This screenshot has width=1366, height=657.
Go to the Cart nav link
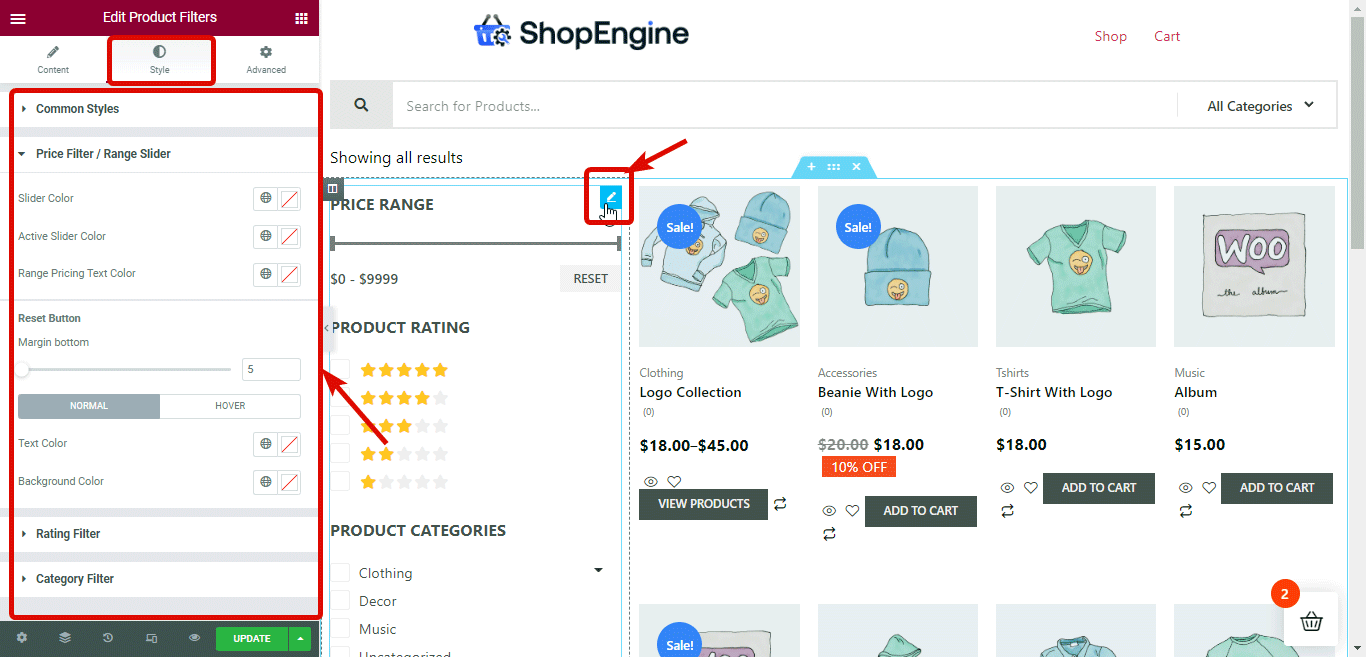click(1167, 36)
